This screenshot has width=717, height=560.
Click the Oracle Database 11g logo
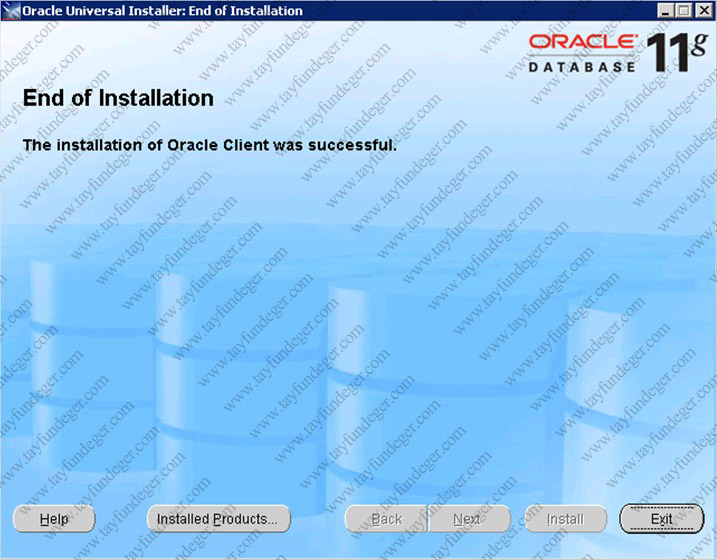click(x=618, y=53)
